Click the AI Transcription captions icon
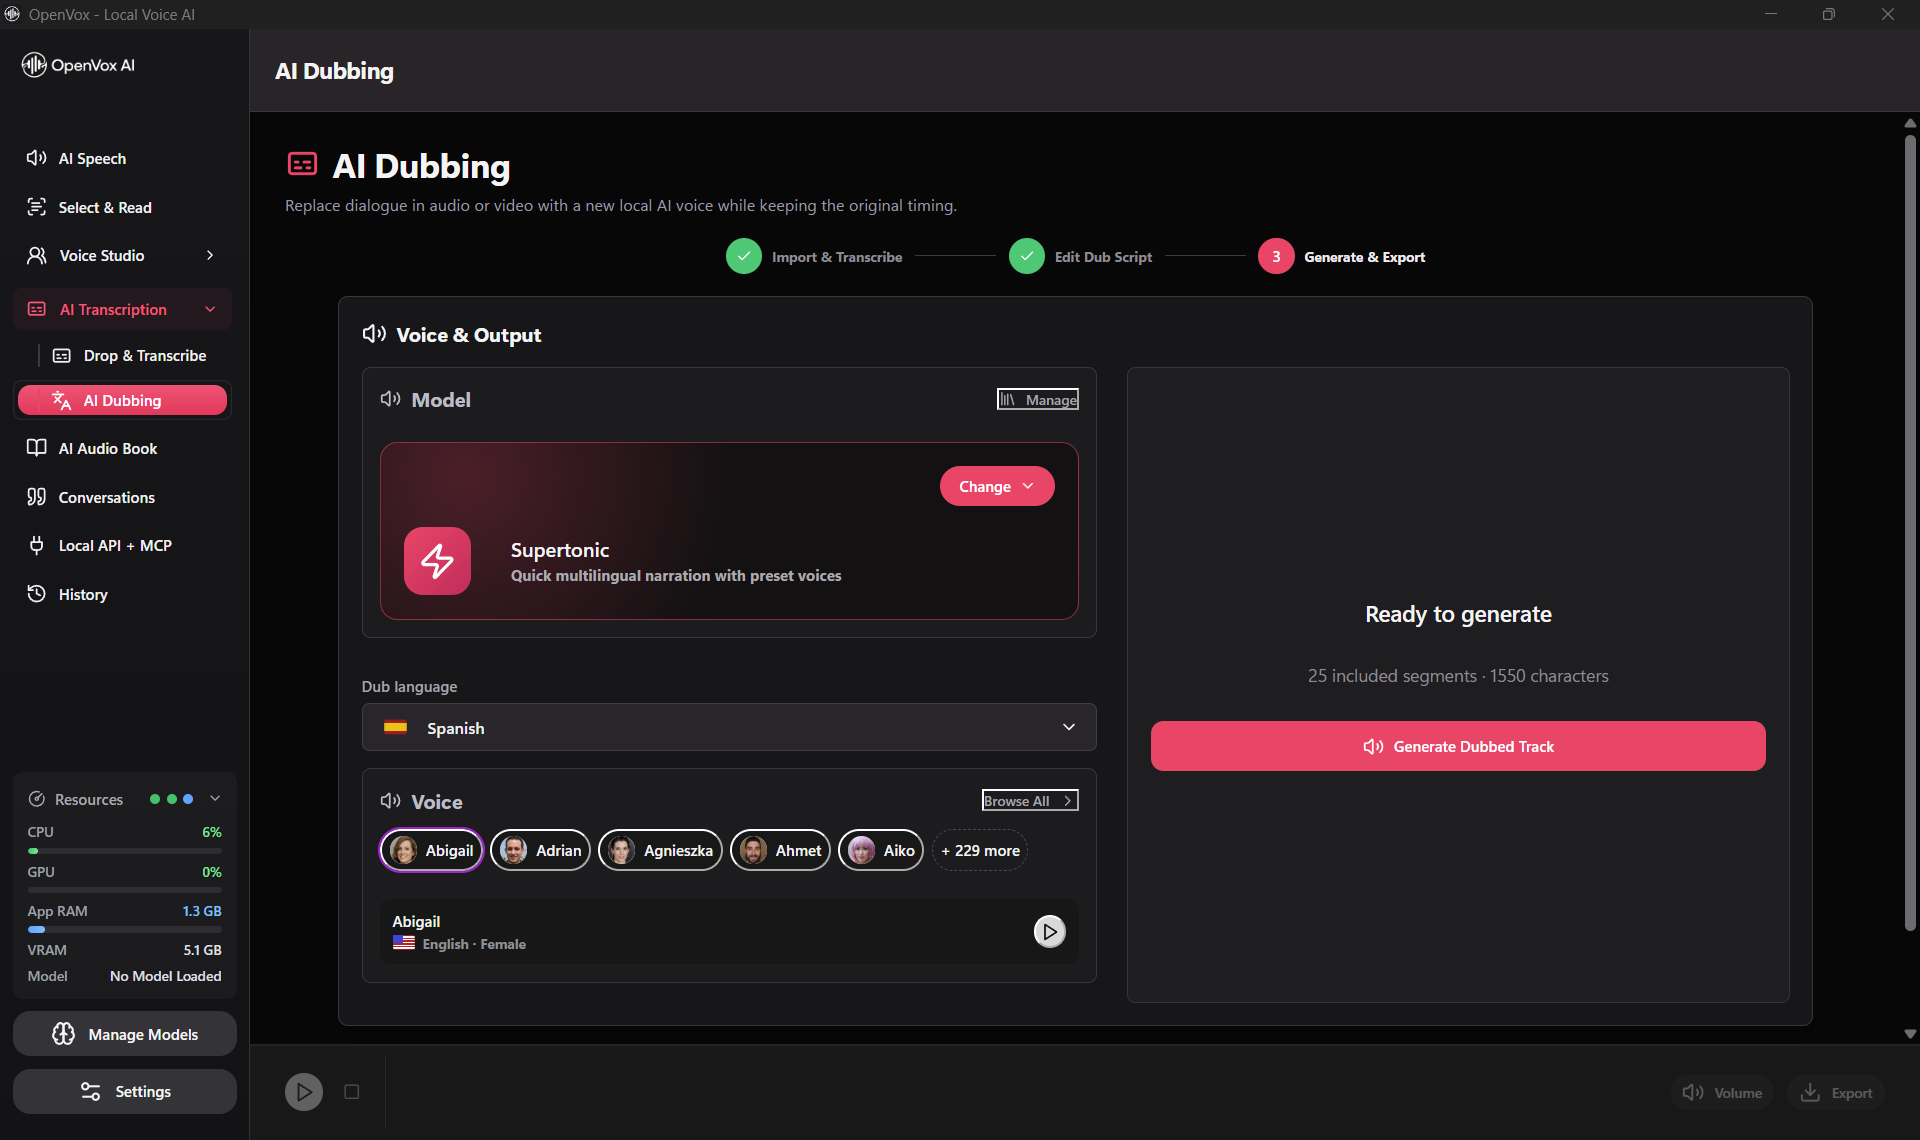This screenshot has width=1920, height=1140. (x=37, y=310)
